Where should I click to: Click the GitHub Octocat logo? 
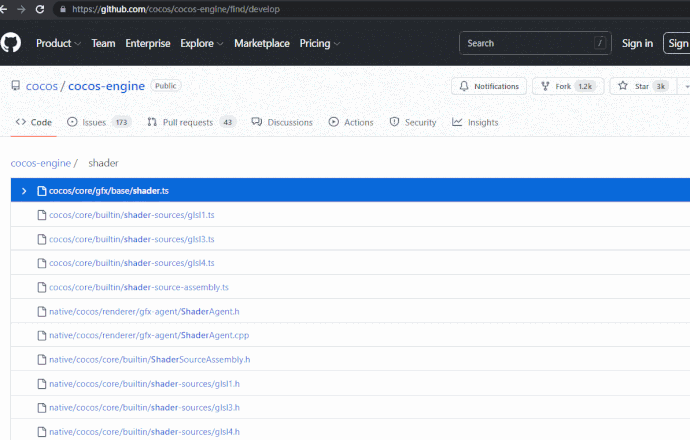(11, 43)
